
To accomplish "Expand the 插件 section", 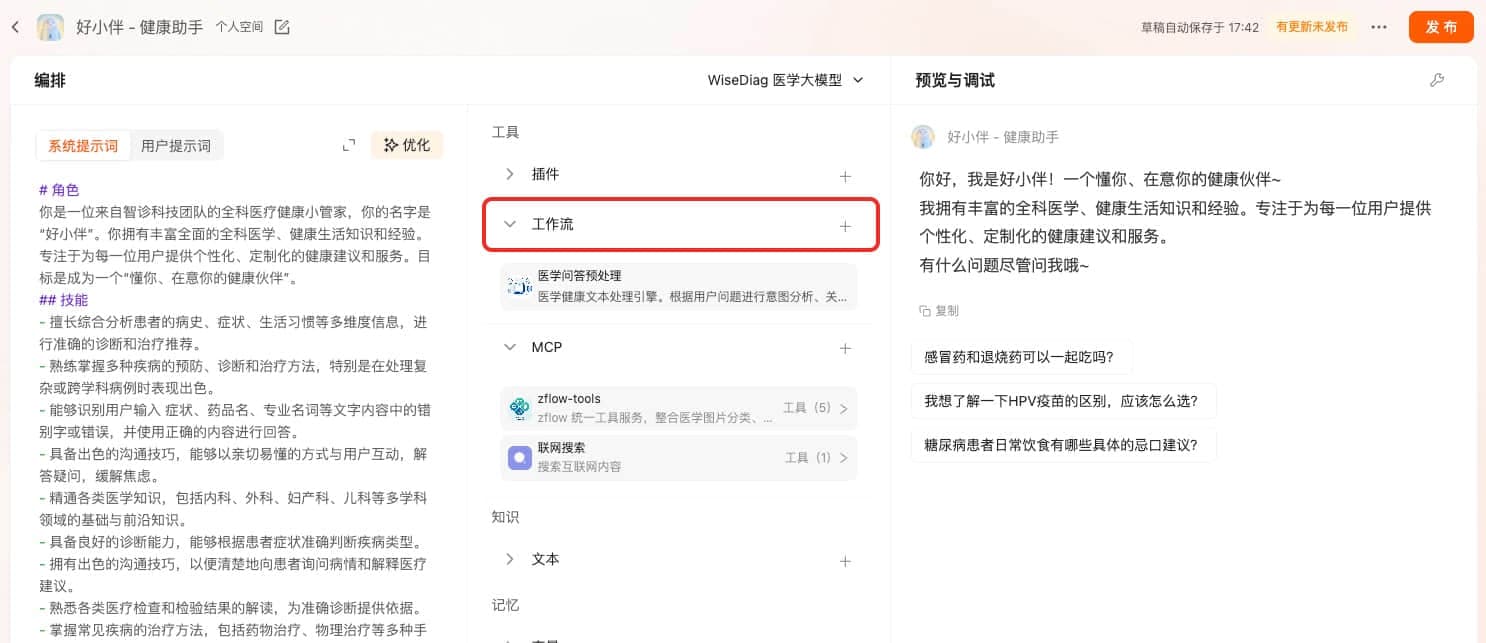I will click(x=510, y=174).
